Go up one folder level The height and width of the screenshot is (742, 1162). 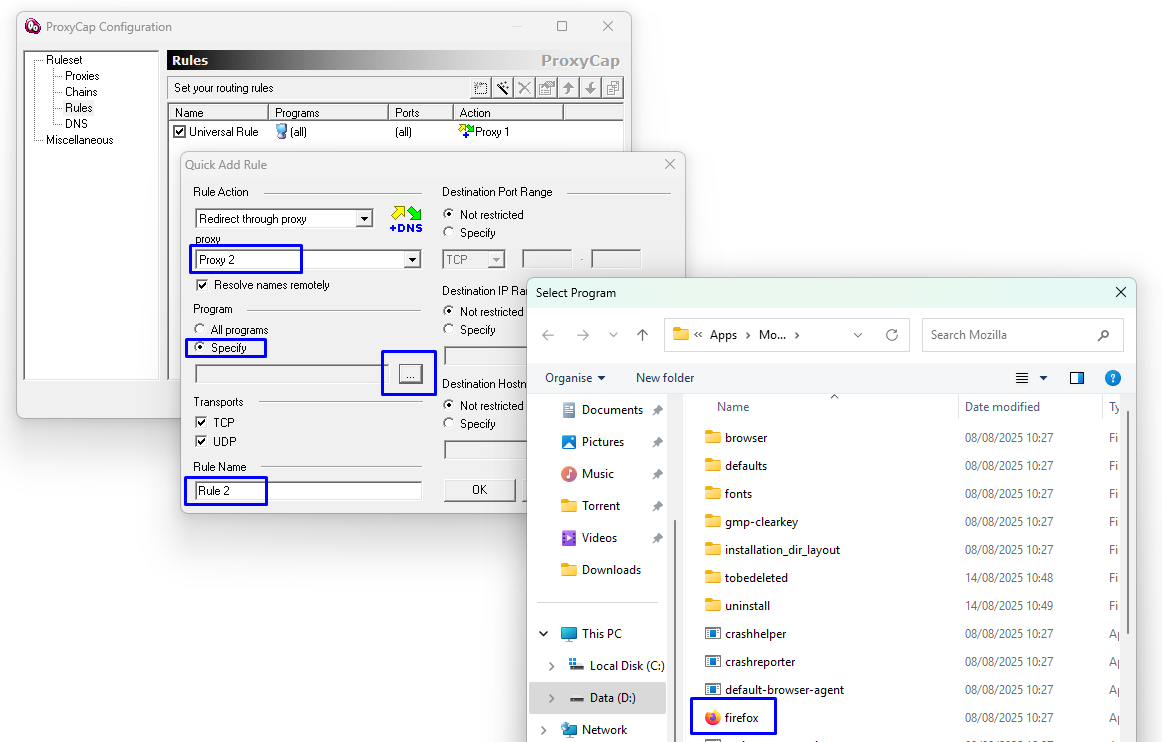pyautogui.click(x=643, y=335)
